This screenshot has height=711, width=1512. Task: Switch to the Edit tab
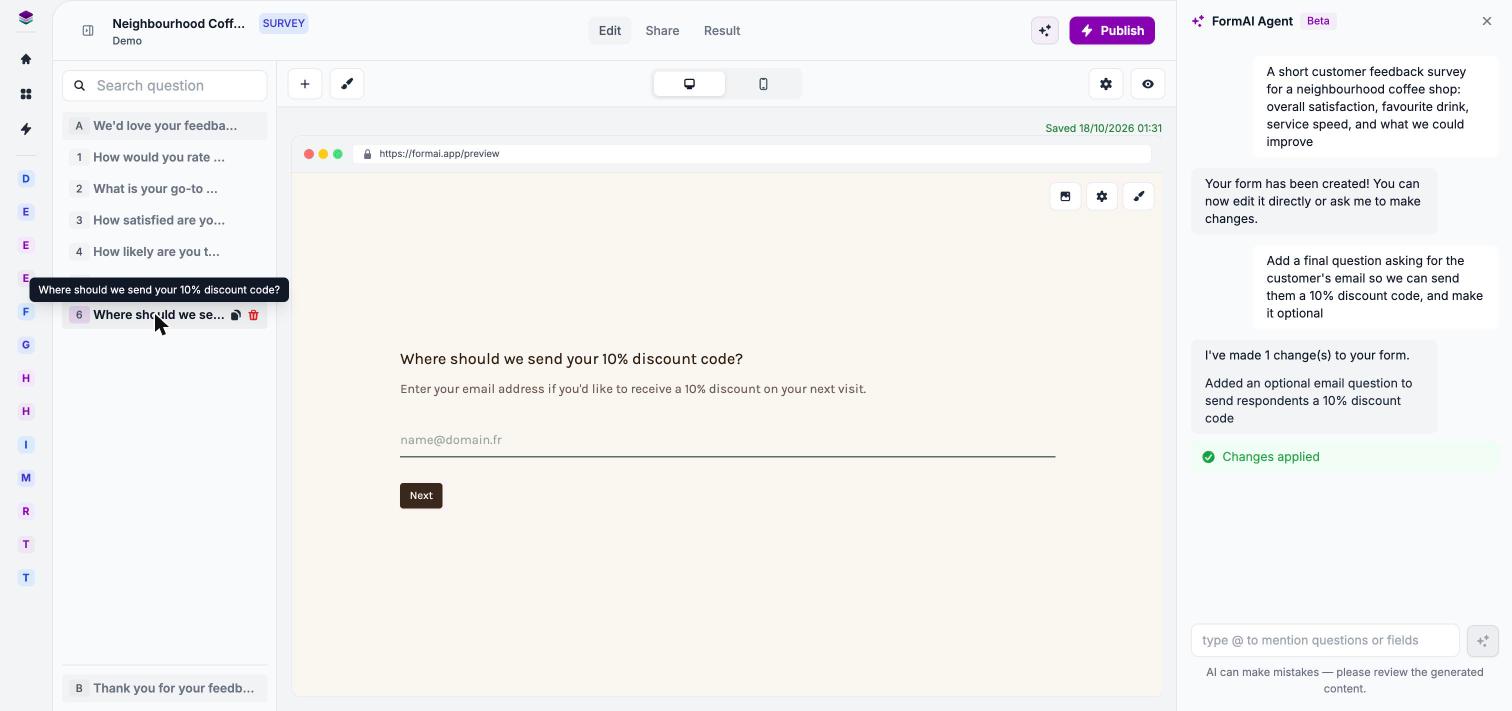(610, 31)
